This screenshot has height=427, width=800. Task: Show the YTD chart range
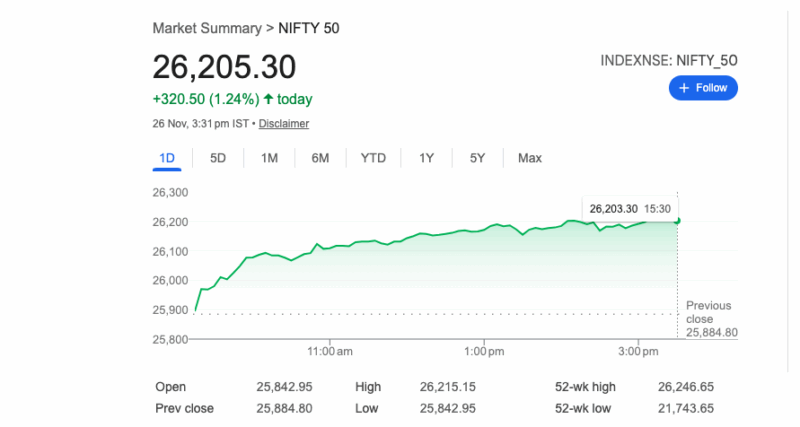pyautogui.click(x=373, y=158)
